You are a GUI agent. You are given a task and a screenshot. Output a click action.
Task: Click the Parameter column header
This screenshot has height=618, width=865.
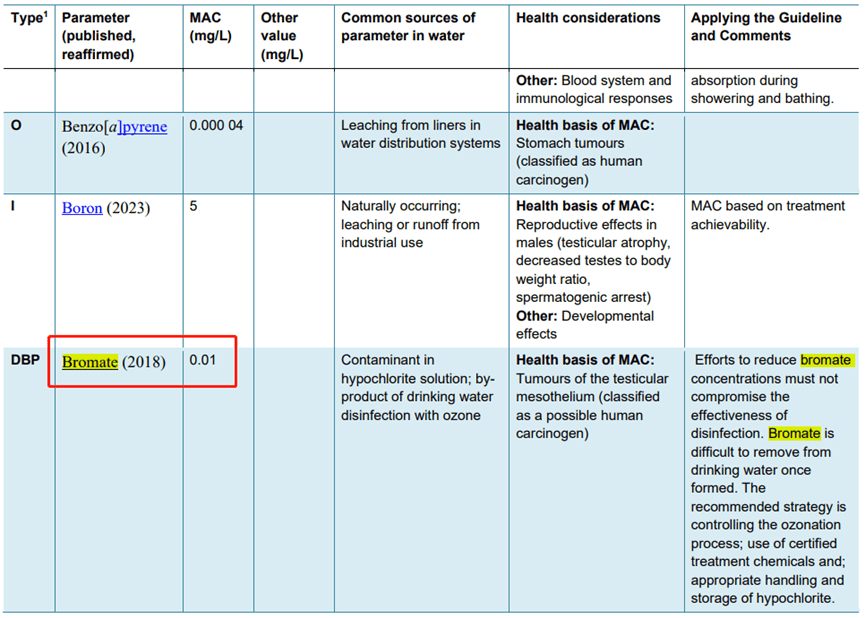point(99,36)
